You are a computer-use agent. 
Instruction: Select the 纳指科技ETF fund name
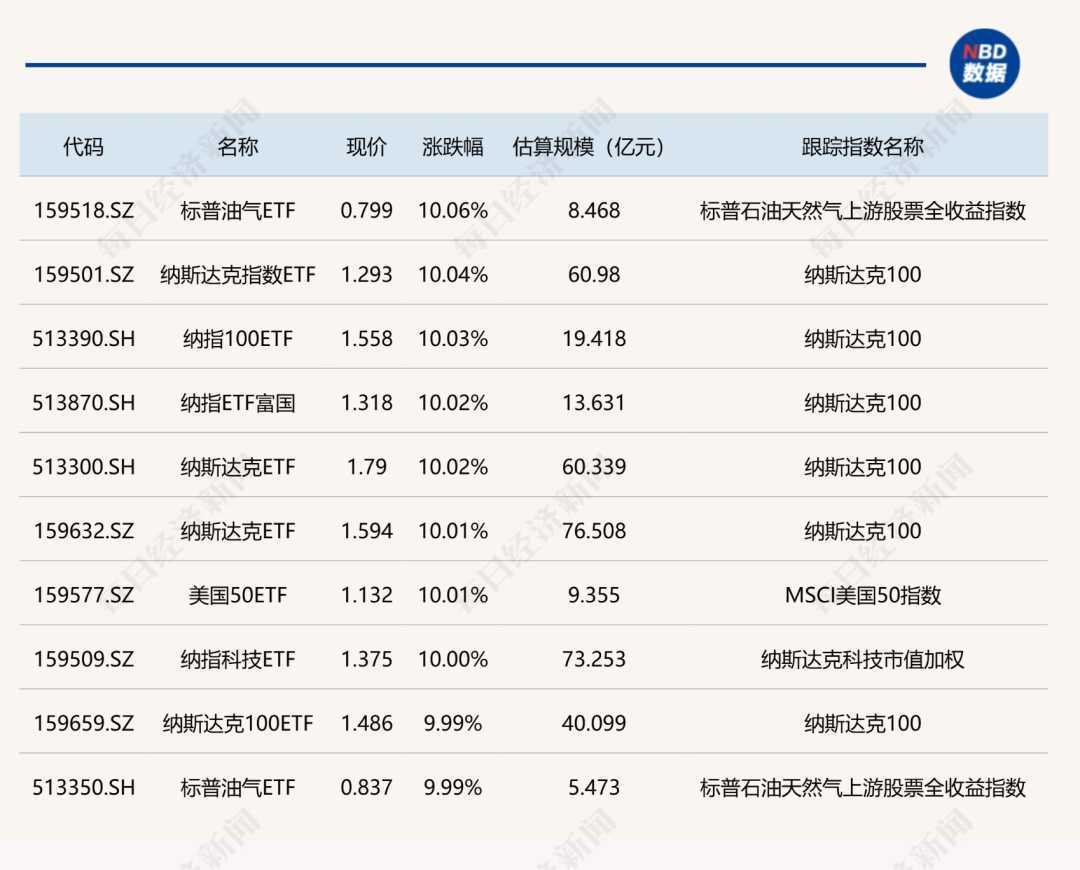[x=238, y=659]
